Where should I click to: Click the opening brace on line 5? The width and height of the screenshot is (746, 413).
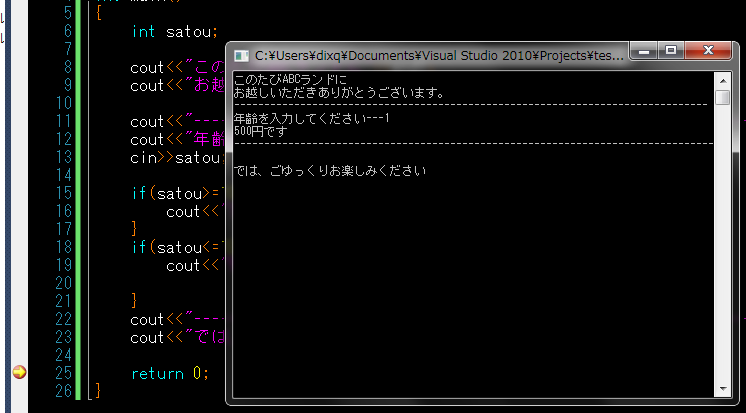coord(98,13)
